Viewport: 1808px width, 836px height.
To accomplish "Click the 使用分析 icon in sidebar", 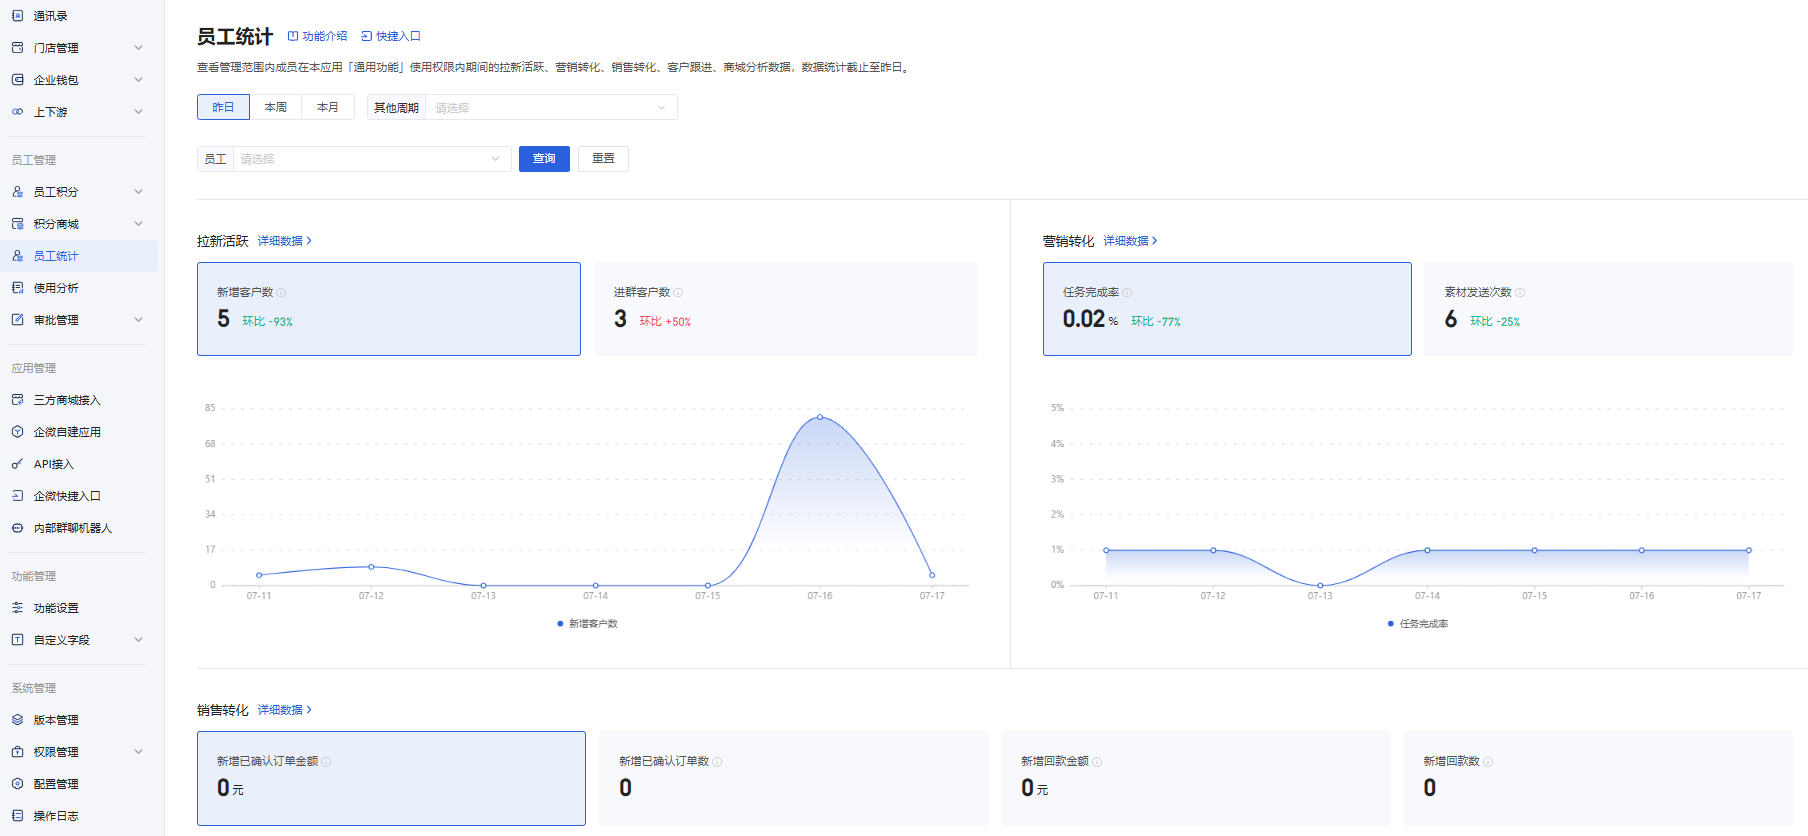I will [17, 288].
